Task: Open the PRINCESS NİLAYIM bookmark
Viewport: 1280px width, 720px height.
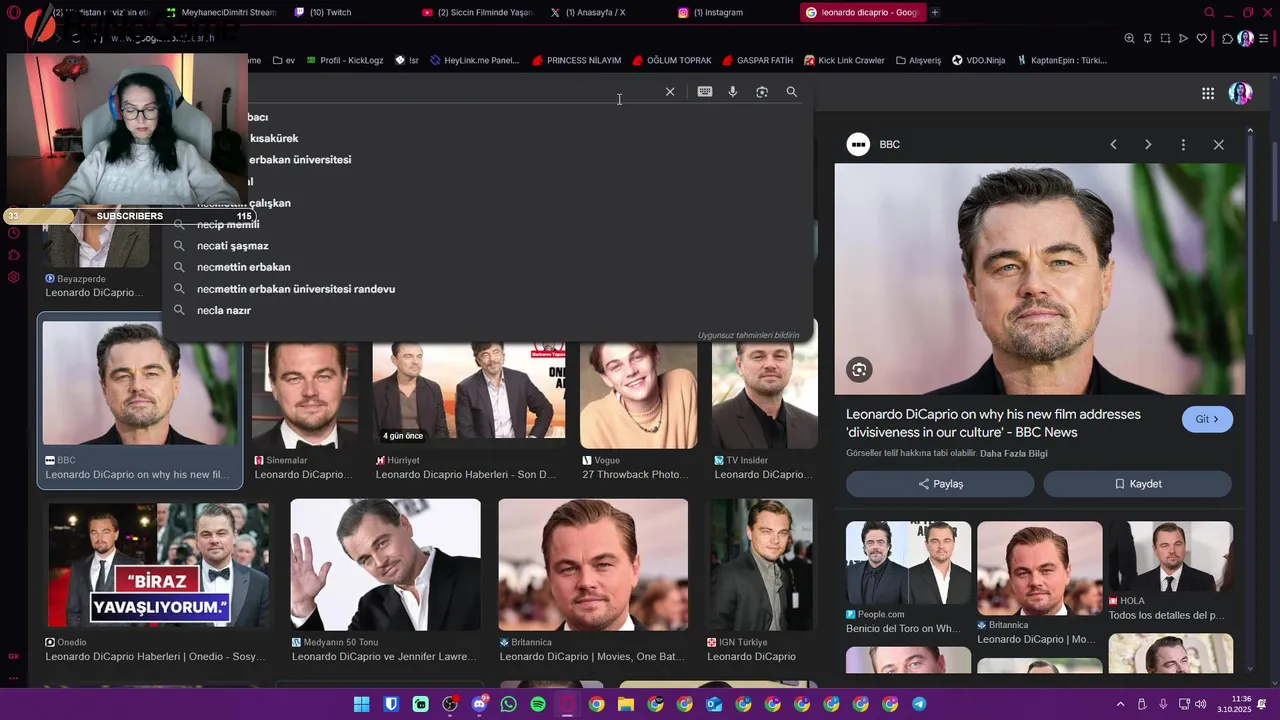Action: pyautogui.click(x=577, y=60)
